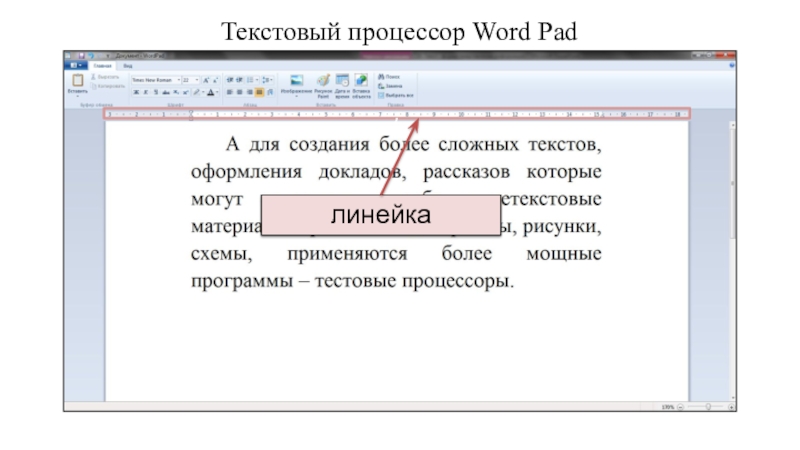
Task: Click the word 'программы' in the document
Action: (x=242, y=281)
